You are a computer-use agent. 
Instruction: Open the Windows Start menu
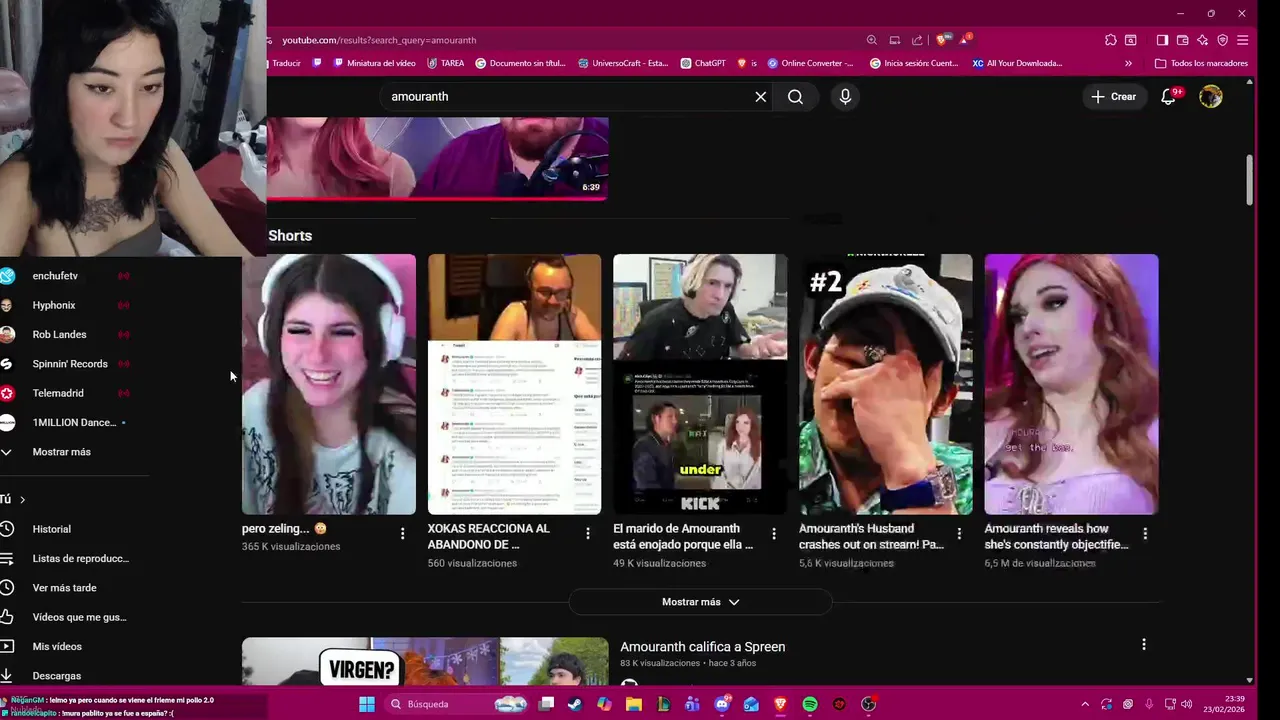[367, 704]
